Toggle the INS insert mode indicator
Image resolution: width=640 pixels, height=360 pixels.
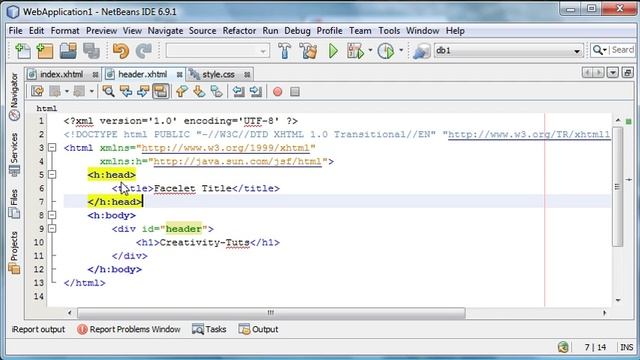627,347
